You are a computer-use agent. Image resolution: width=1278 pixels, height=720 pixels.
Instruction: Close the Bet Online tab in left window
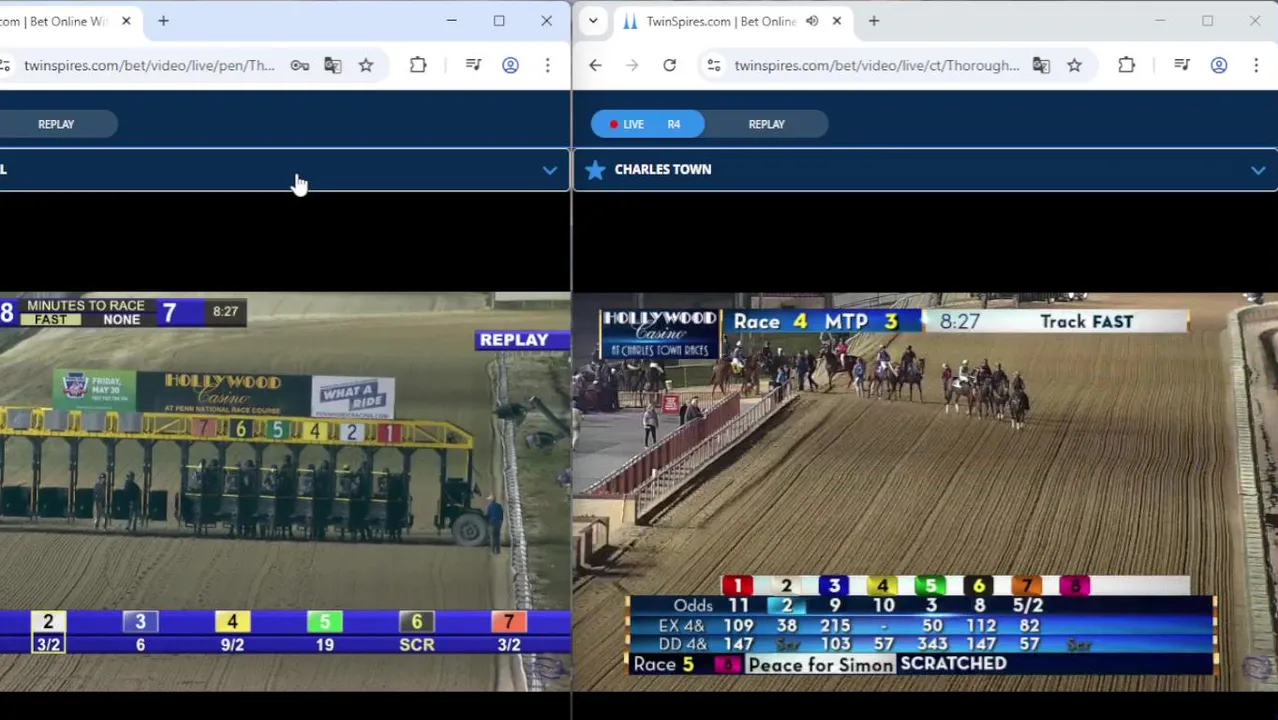click(126, 21)
